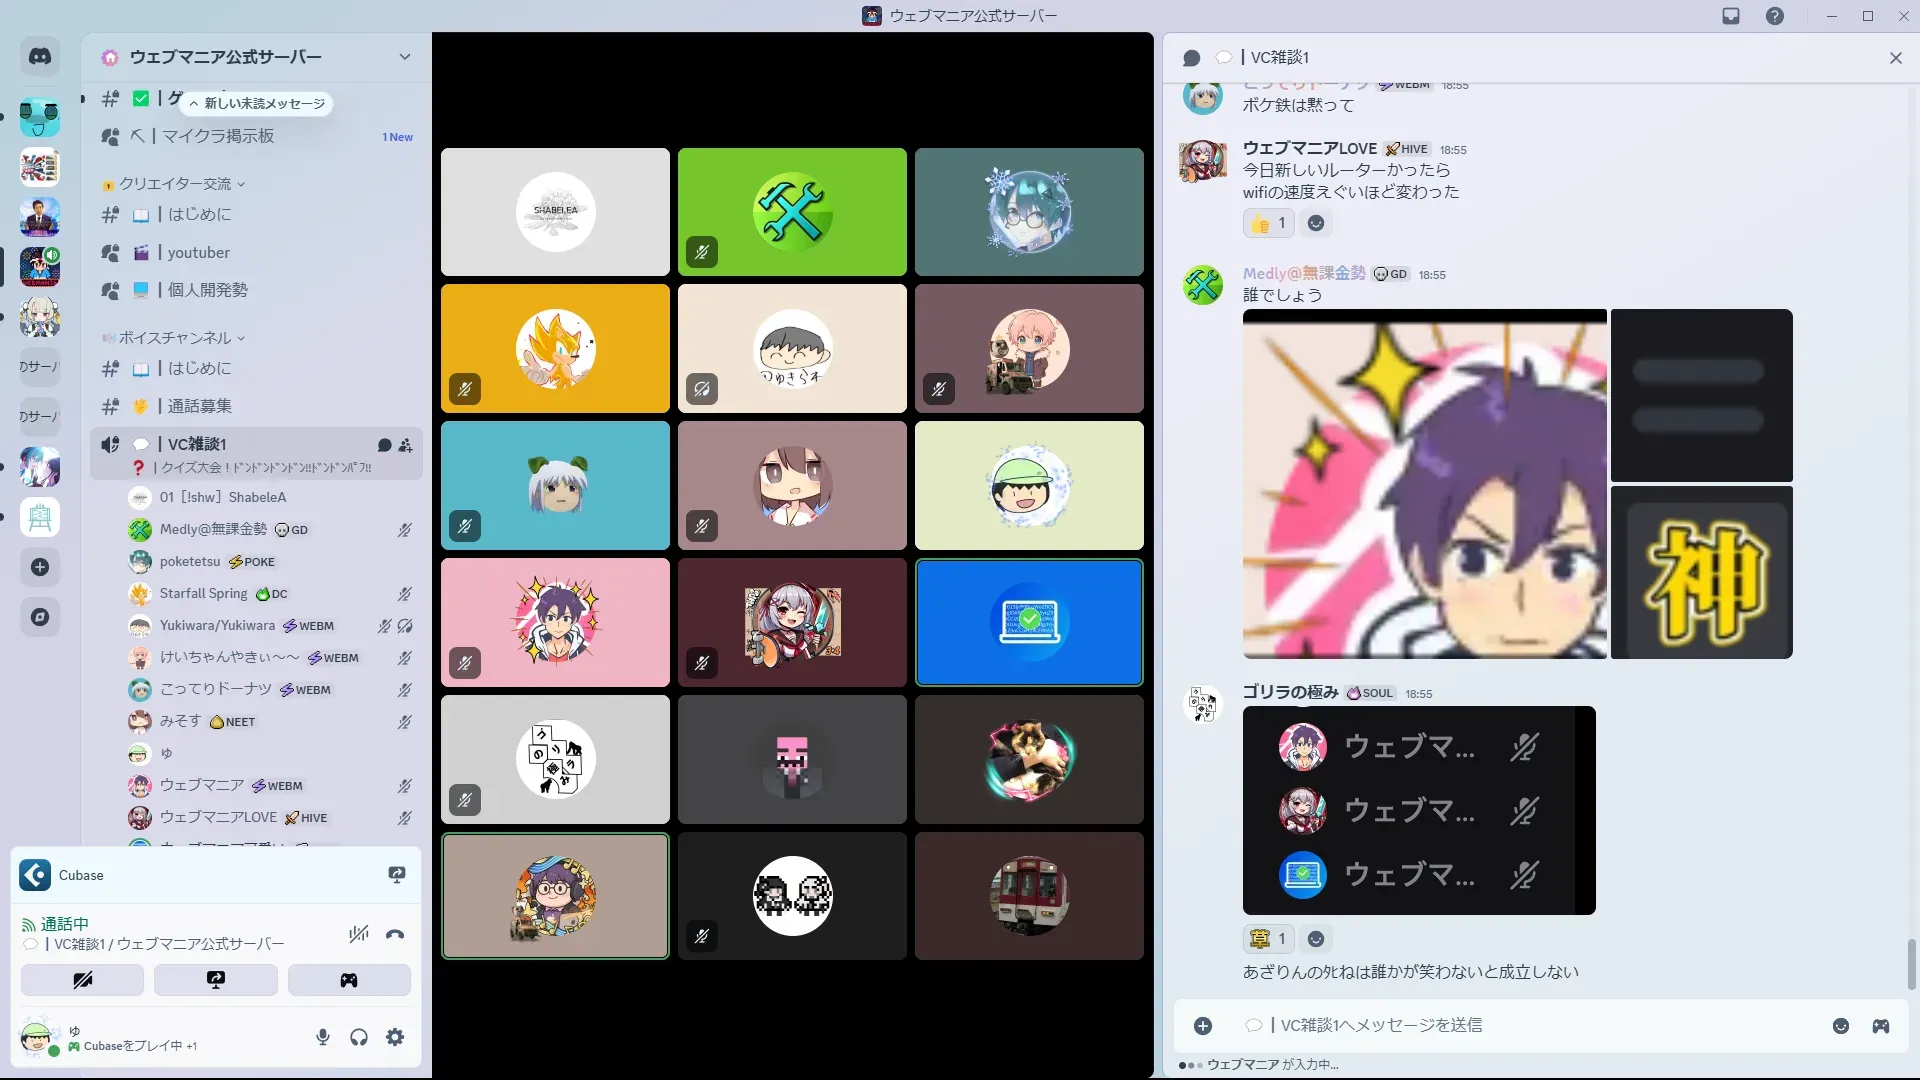Turn on camera in voice panel

(x=82, y=980)
